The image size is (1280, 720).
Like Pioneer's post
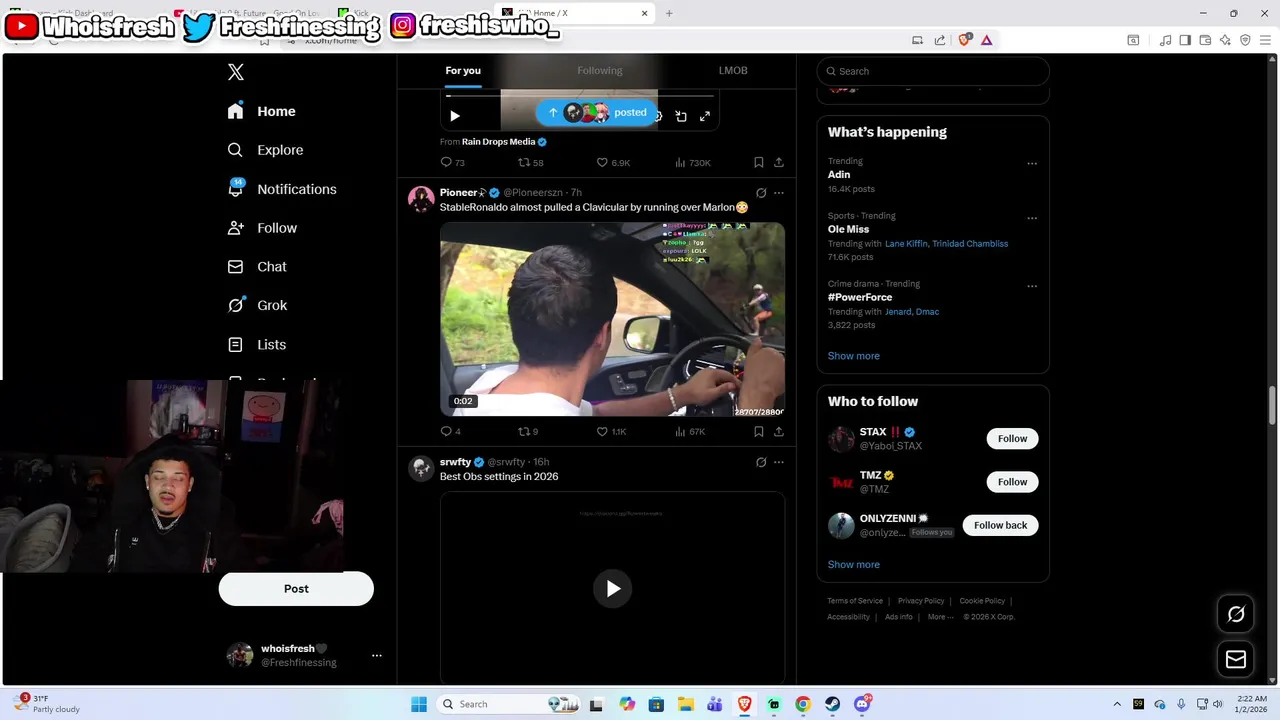611,432
